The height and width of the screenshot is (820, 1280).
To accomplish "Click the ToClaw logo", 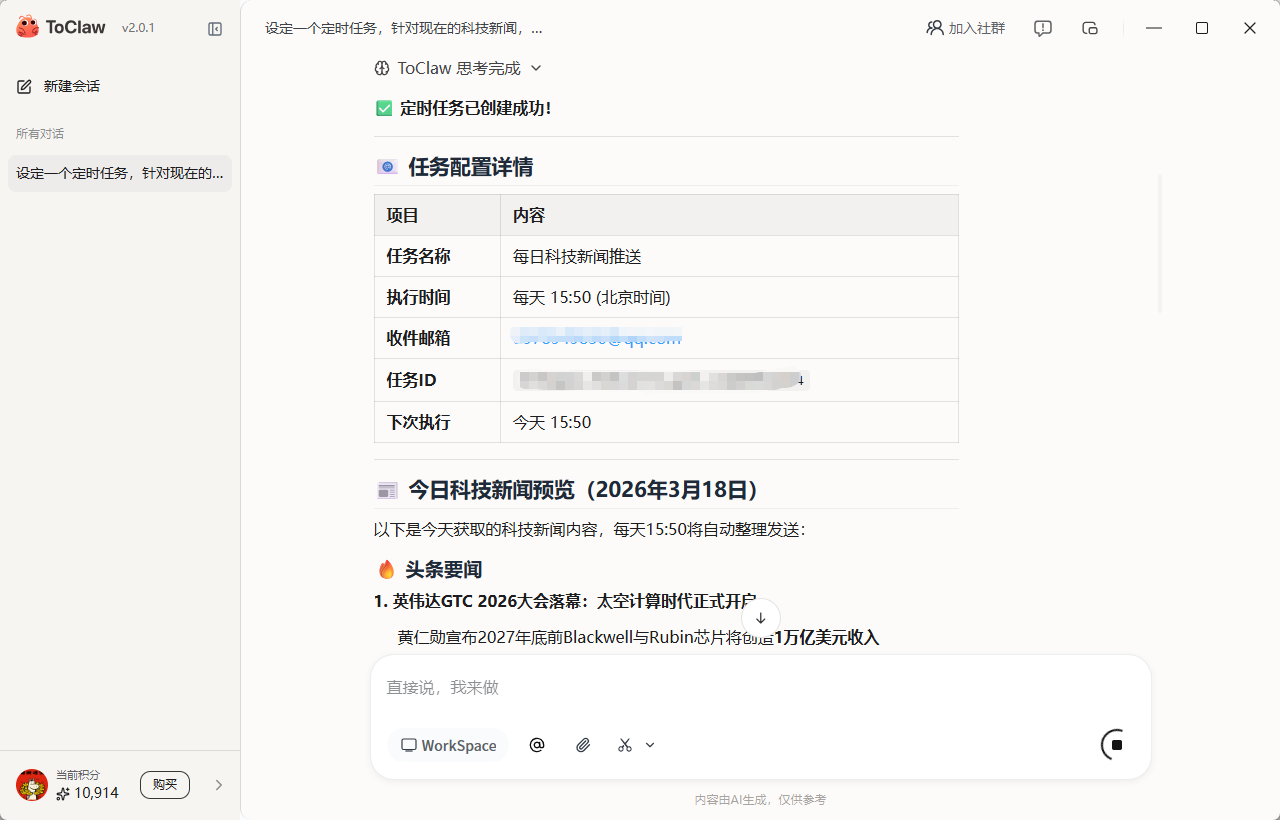I will point(28,27).
